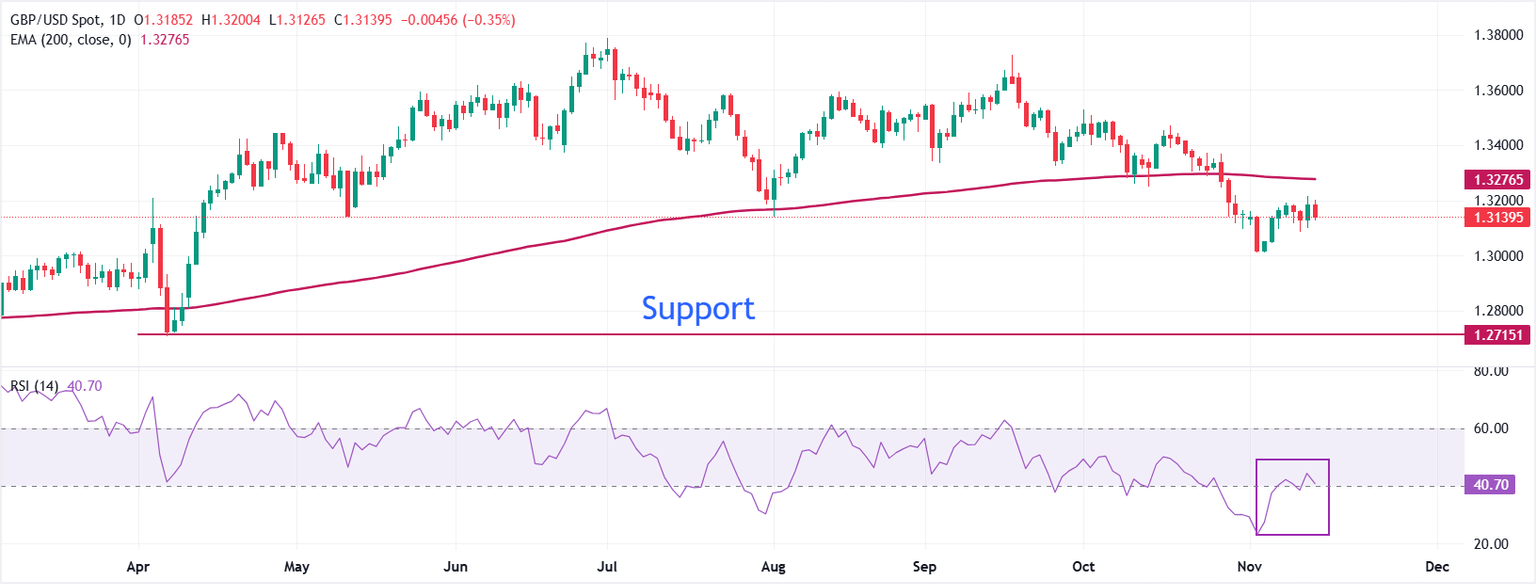Click the Dec label on time axis
The image size is (1536, 584).
pyautogui.click(x=1437, y=566)
